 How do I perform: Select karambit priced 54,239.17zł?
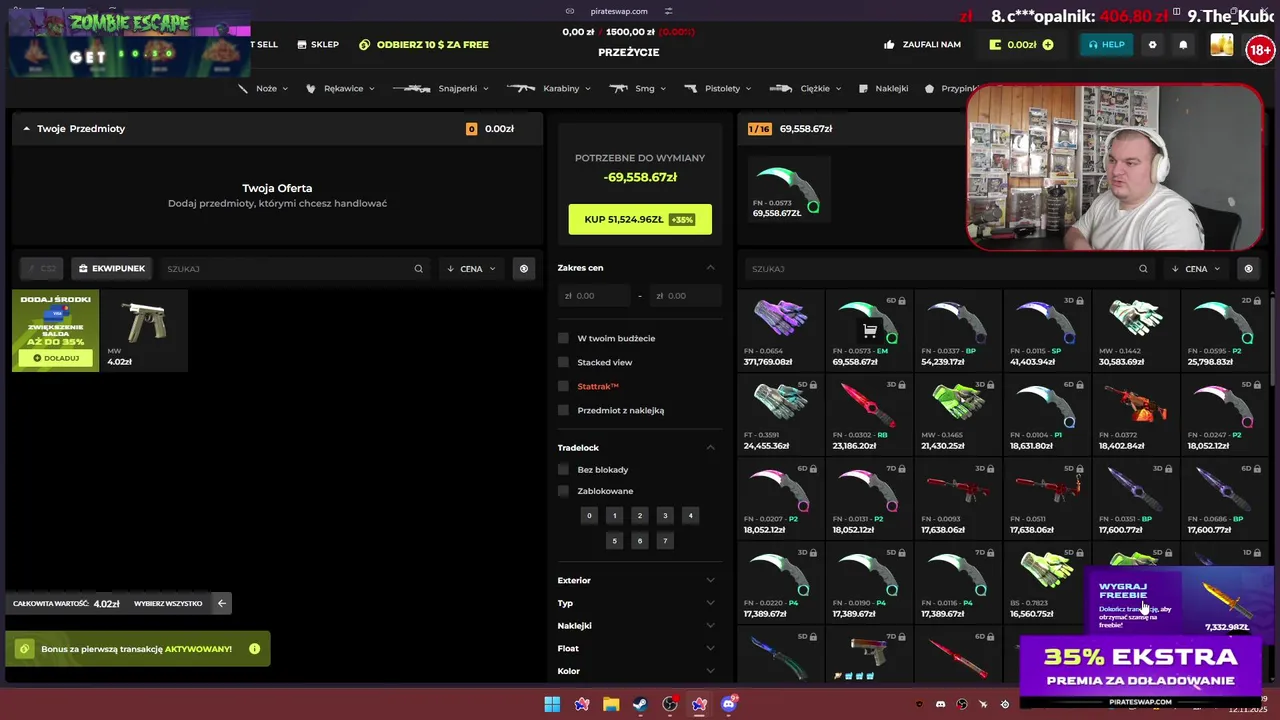pyautogui.click(x=958, y=330)
